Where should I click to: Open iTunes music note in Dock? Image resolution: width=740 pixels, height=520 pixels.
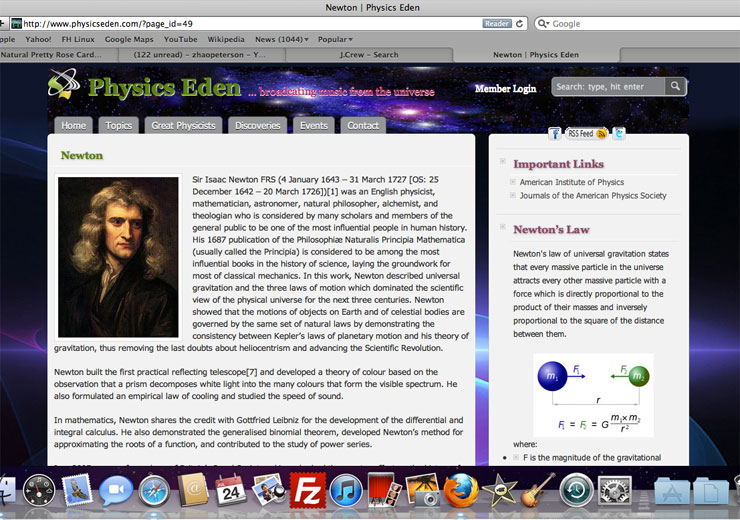(346, 491)
